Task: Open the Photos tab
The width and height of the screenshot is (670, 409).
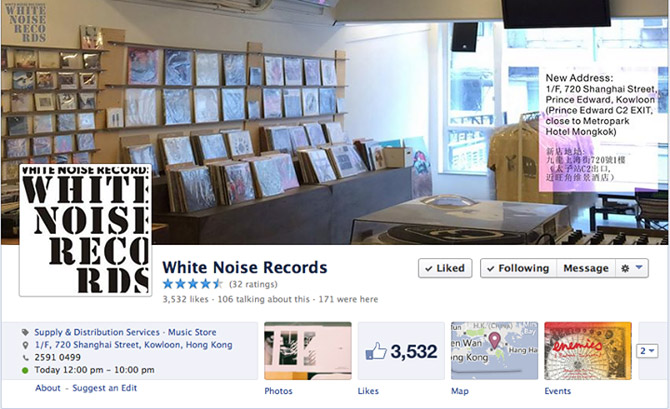Action: [278, 391]
